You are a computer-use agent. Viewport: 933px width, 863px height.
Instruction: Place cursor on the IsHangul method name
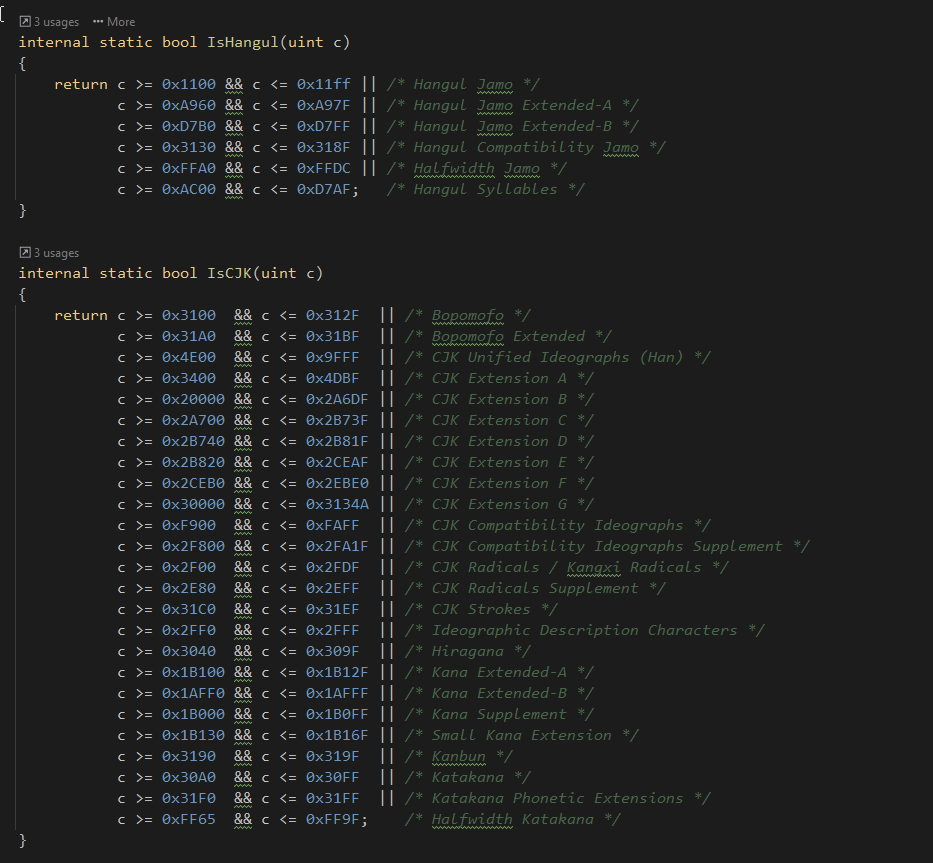238,42
